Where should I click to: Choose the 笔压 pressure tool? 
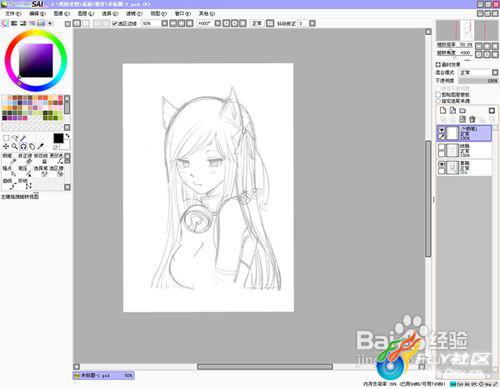coord(25,171)
